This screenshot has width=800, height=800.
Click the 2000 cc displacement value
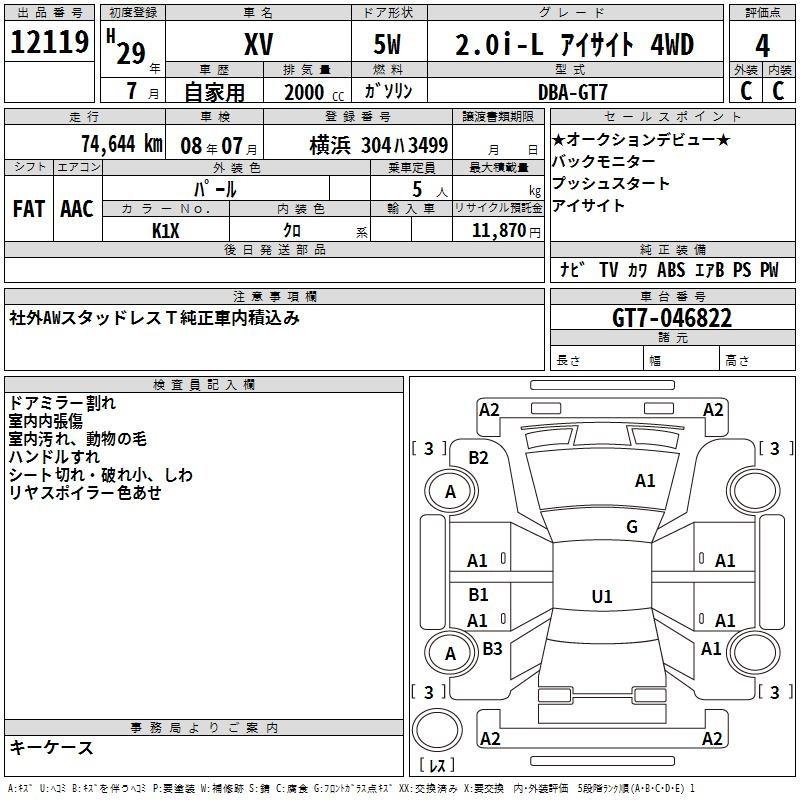tap(314, 92)
